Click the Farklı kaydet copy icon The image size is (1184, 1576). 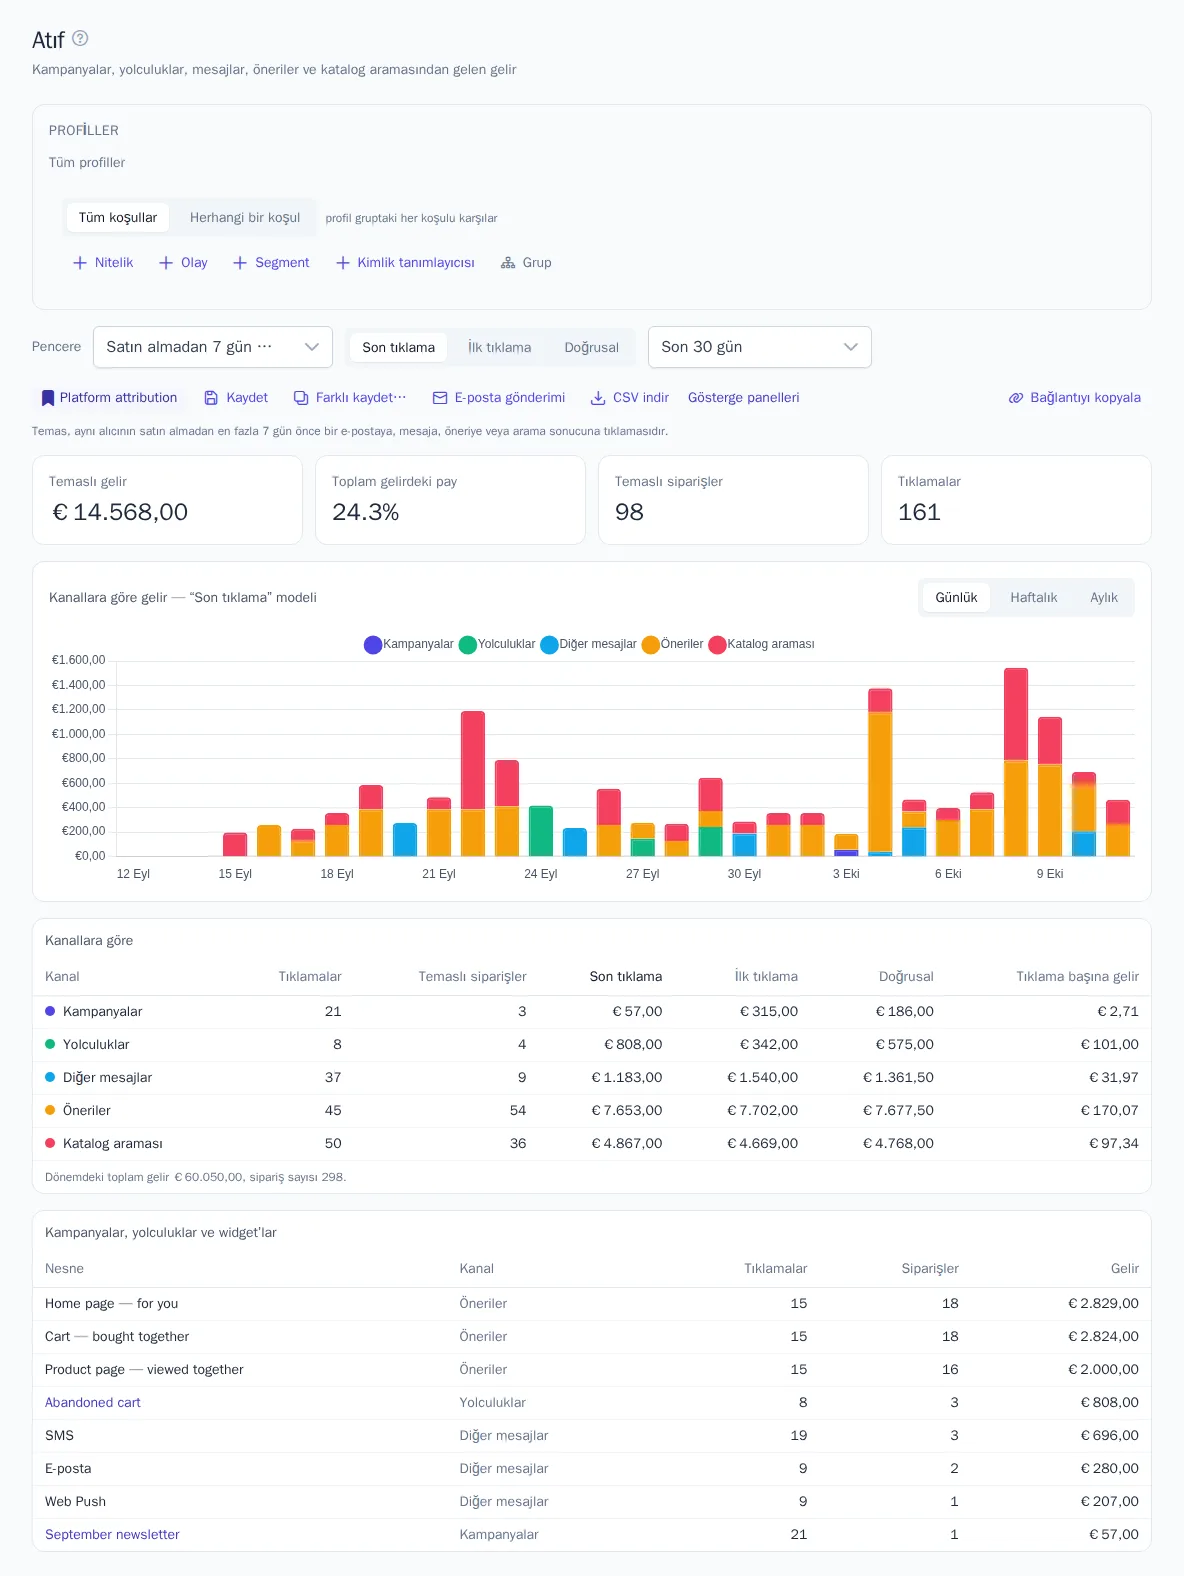pyautogui.click(x=301, y=398)
